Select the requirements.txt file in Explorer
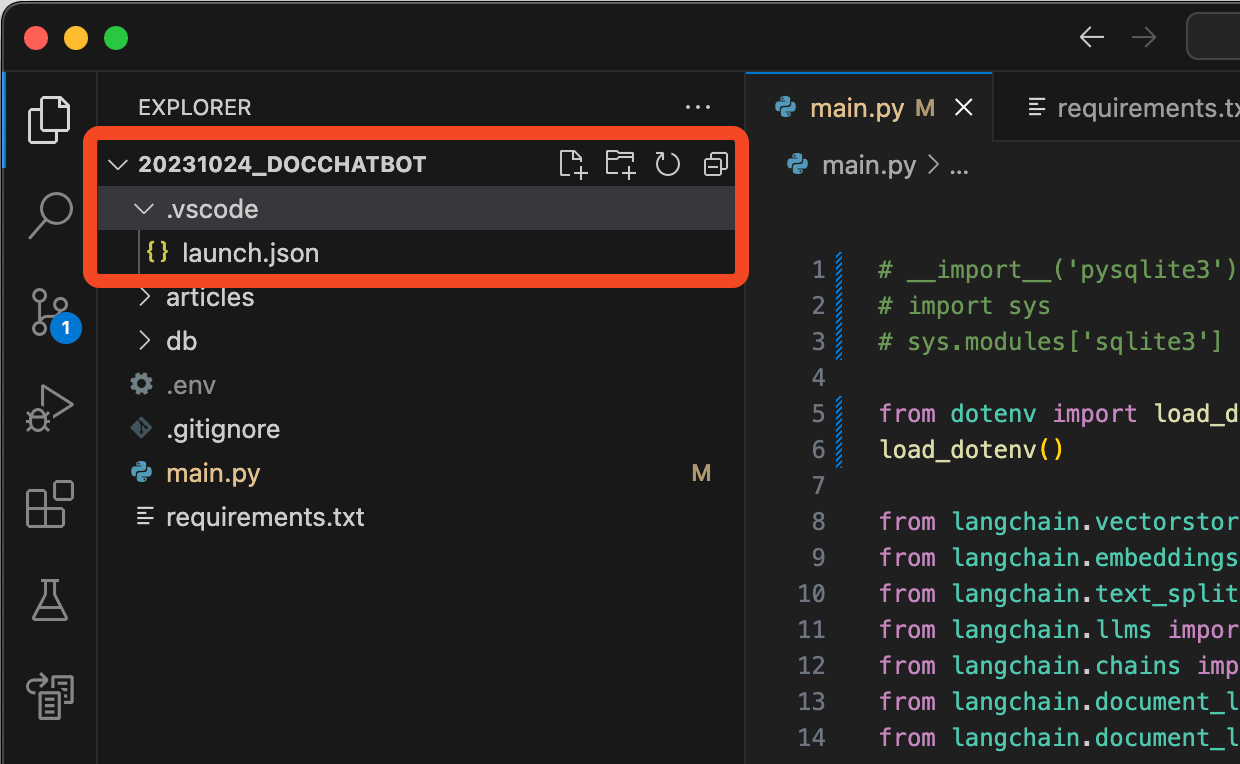The image size is (1240, 764). [x=264, y=517]
